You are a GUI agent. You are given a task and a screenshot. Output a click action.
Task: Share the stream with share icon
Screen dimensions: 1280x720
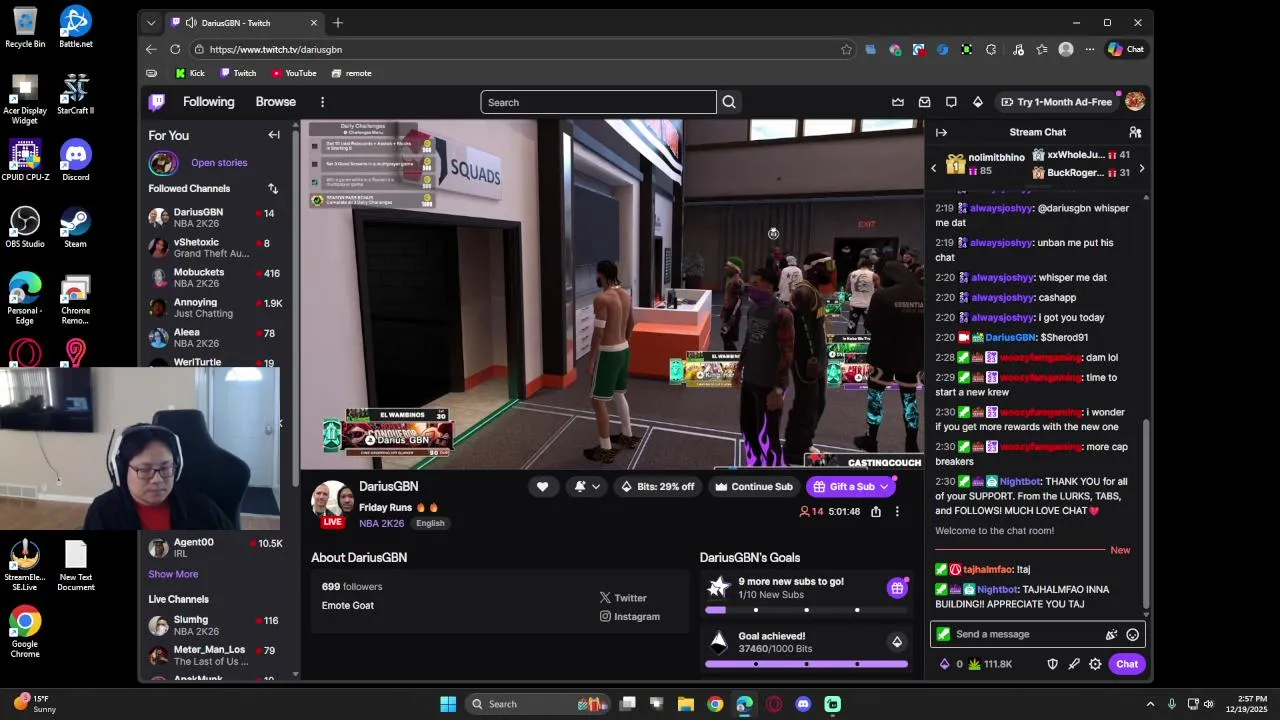tap(876, 511)
